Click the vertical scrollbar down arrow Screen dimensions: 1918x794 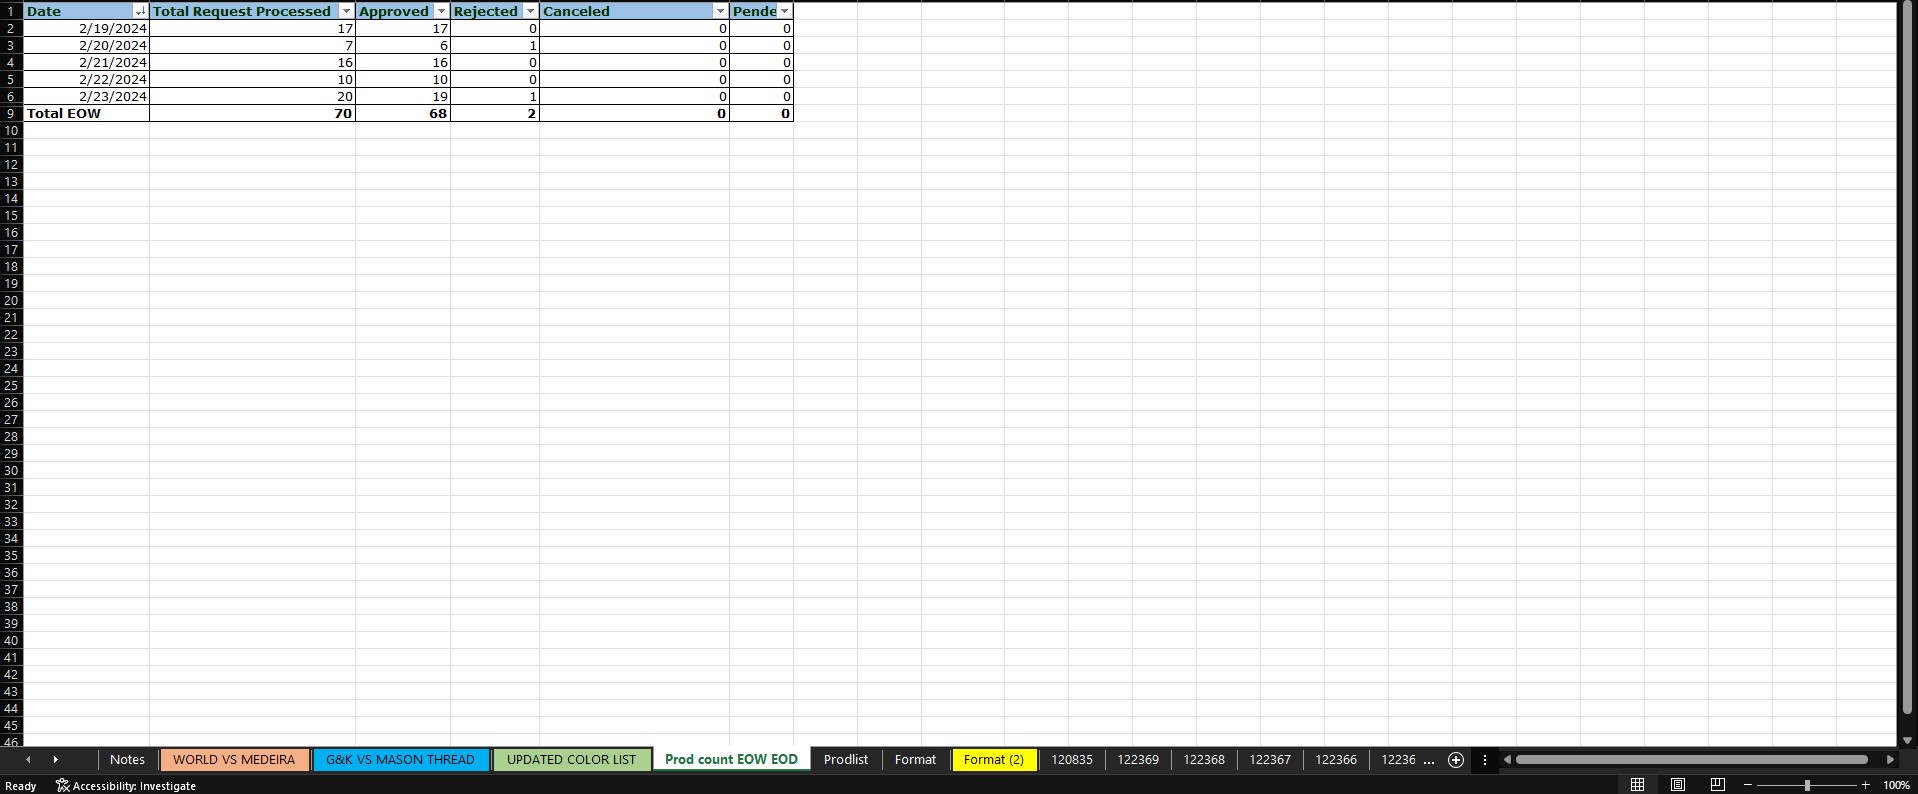click(1908, 740)
